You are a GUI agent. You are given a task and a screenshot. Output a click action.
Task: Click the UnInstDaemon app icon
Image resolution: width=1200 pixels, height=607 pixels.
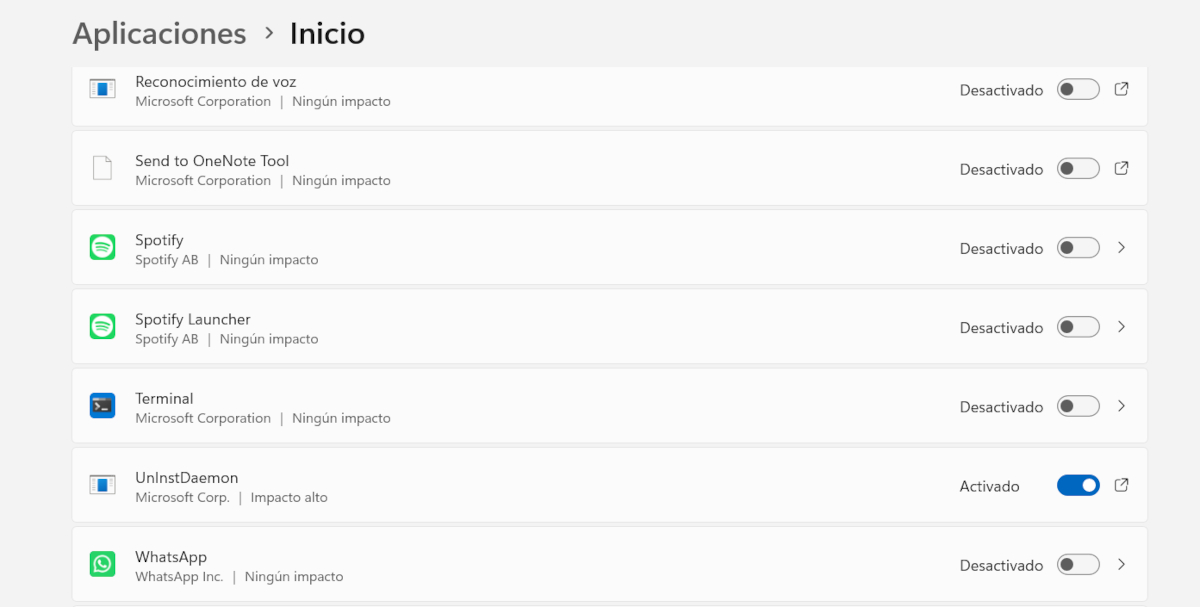coord(102,485)
